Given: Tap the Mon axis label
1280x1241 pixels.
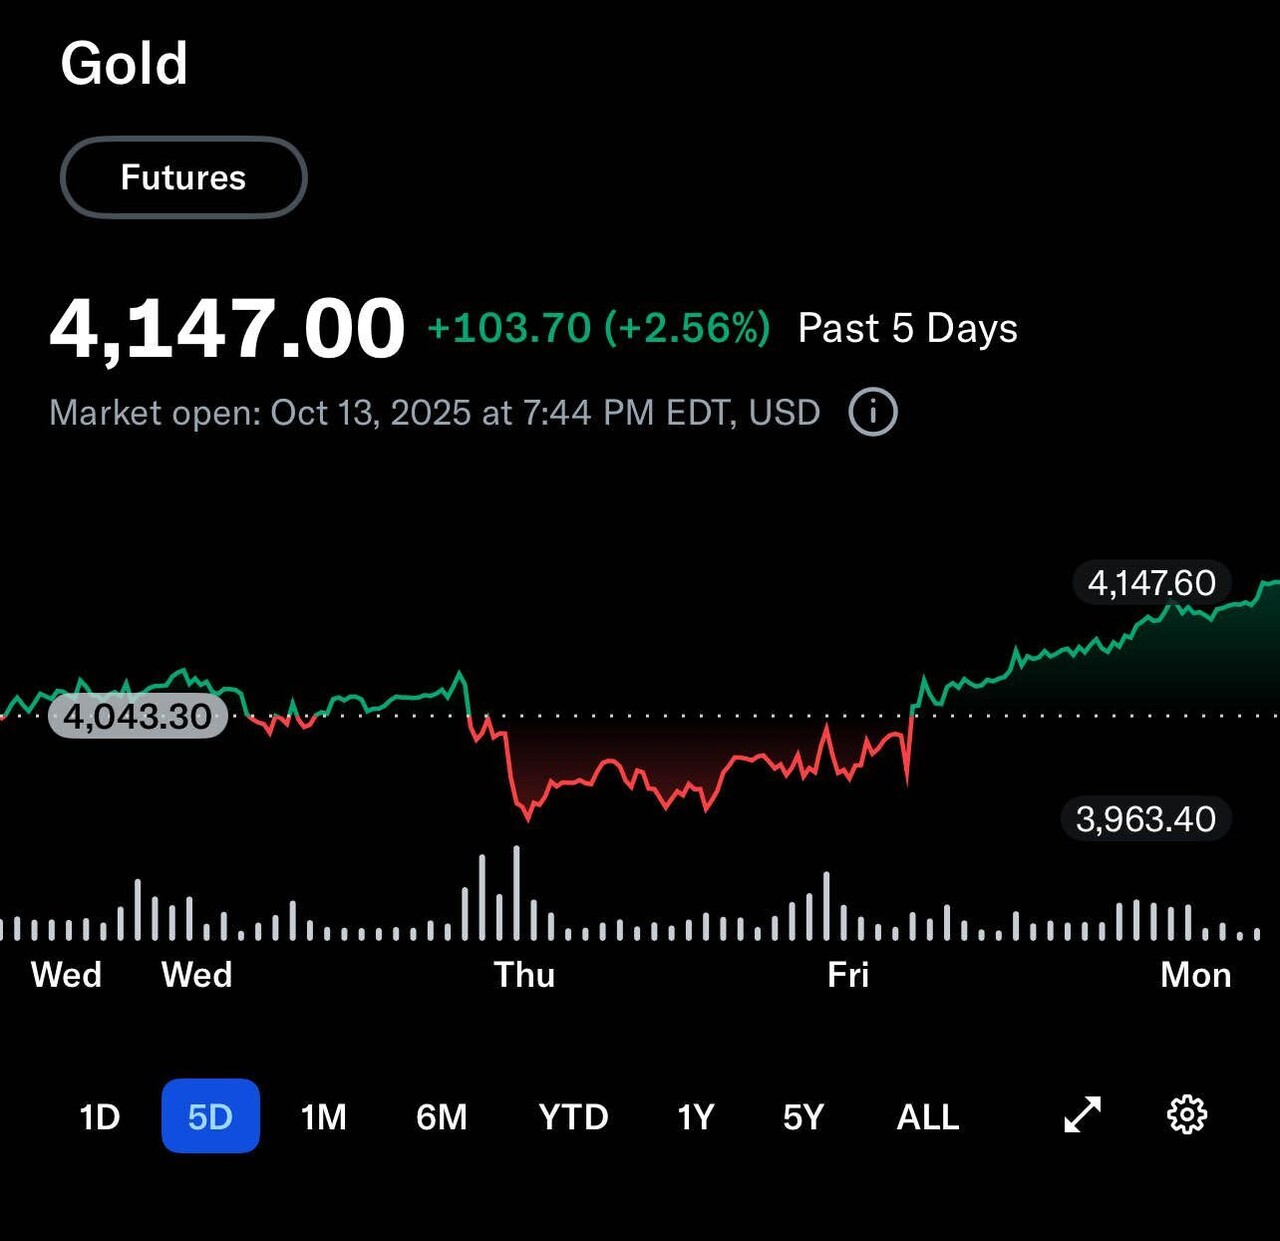Looking at the screenshot, I should click(1195, 974).
